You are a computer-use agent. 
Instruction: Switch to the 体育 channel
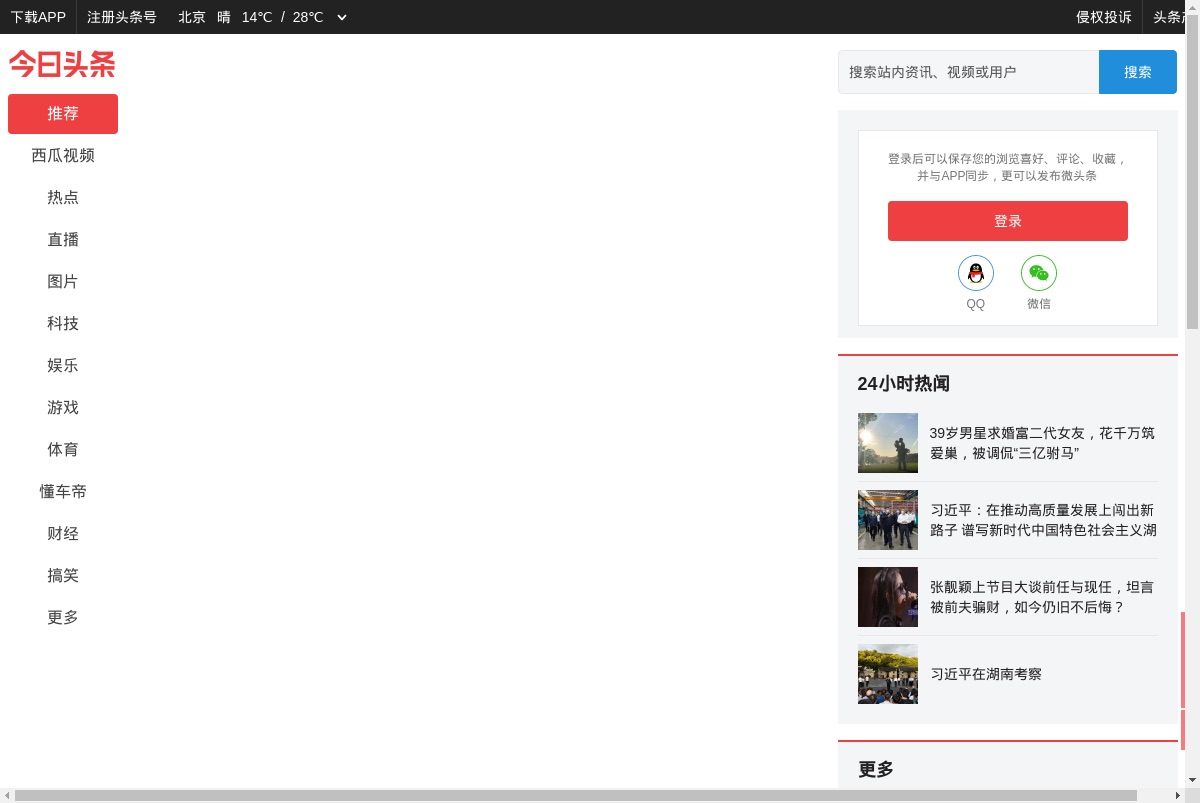point(63,450)
